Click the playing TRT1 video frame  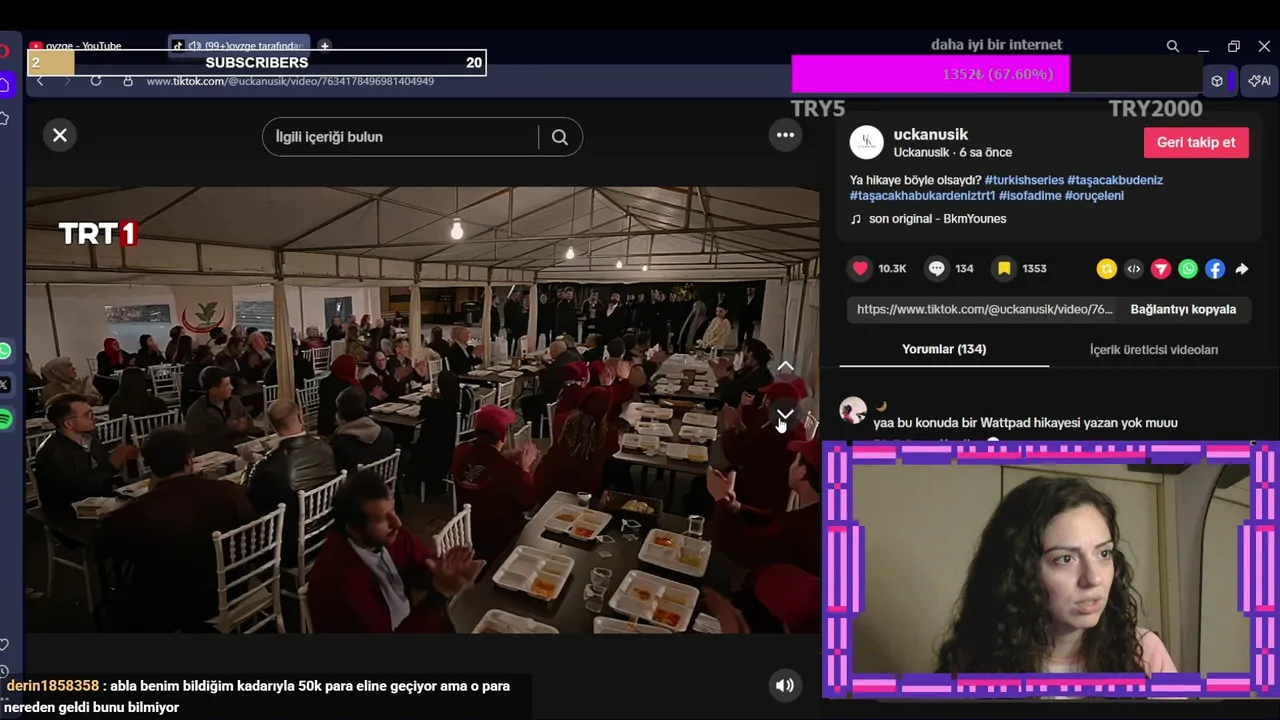click(x=422, y=410)
